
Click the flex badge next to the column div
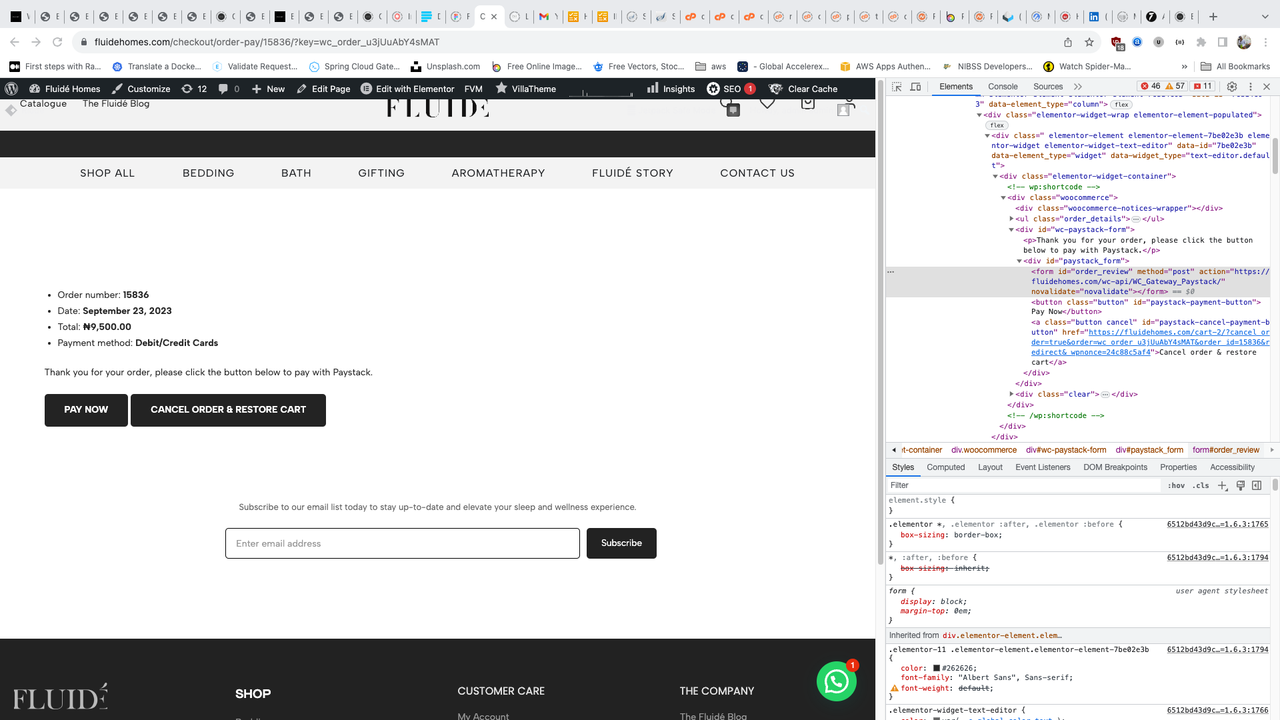[1121, 103]
